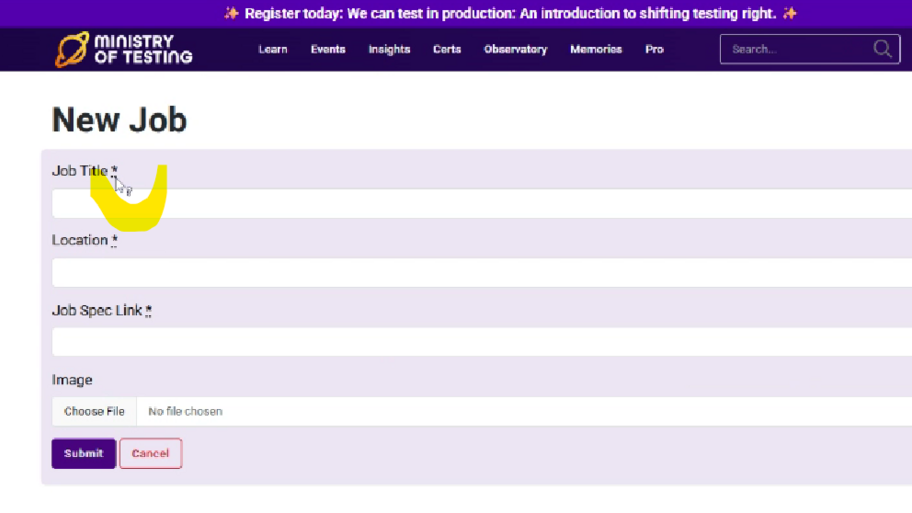Click the magnifying glass search icon
Viewport: 912px width, 513px height.
click(x=882, y=49)
